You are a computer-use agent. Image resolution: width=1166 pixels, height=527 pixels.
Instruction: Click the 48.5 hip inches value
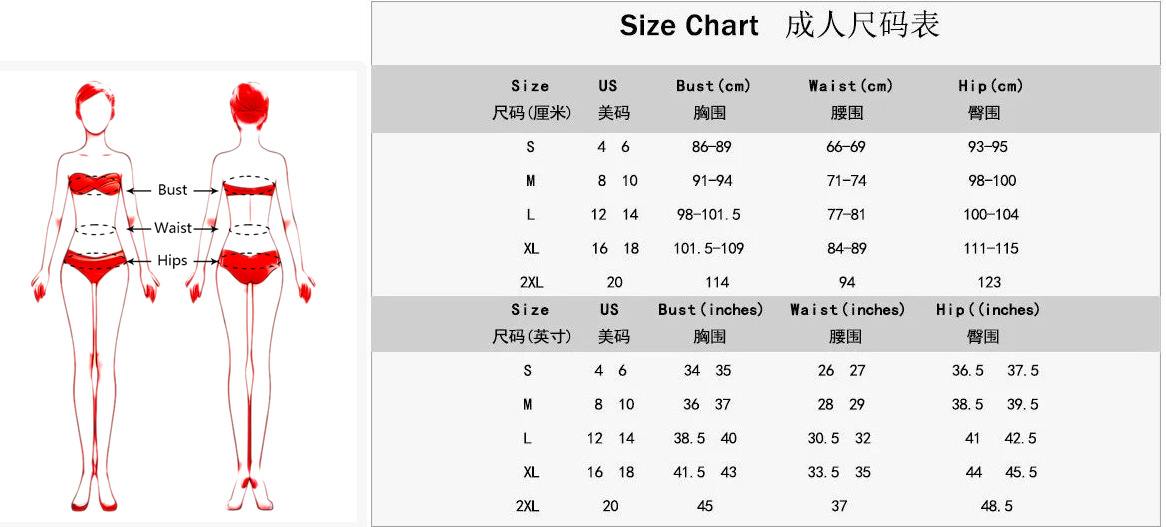[997, 507]
